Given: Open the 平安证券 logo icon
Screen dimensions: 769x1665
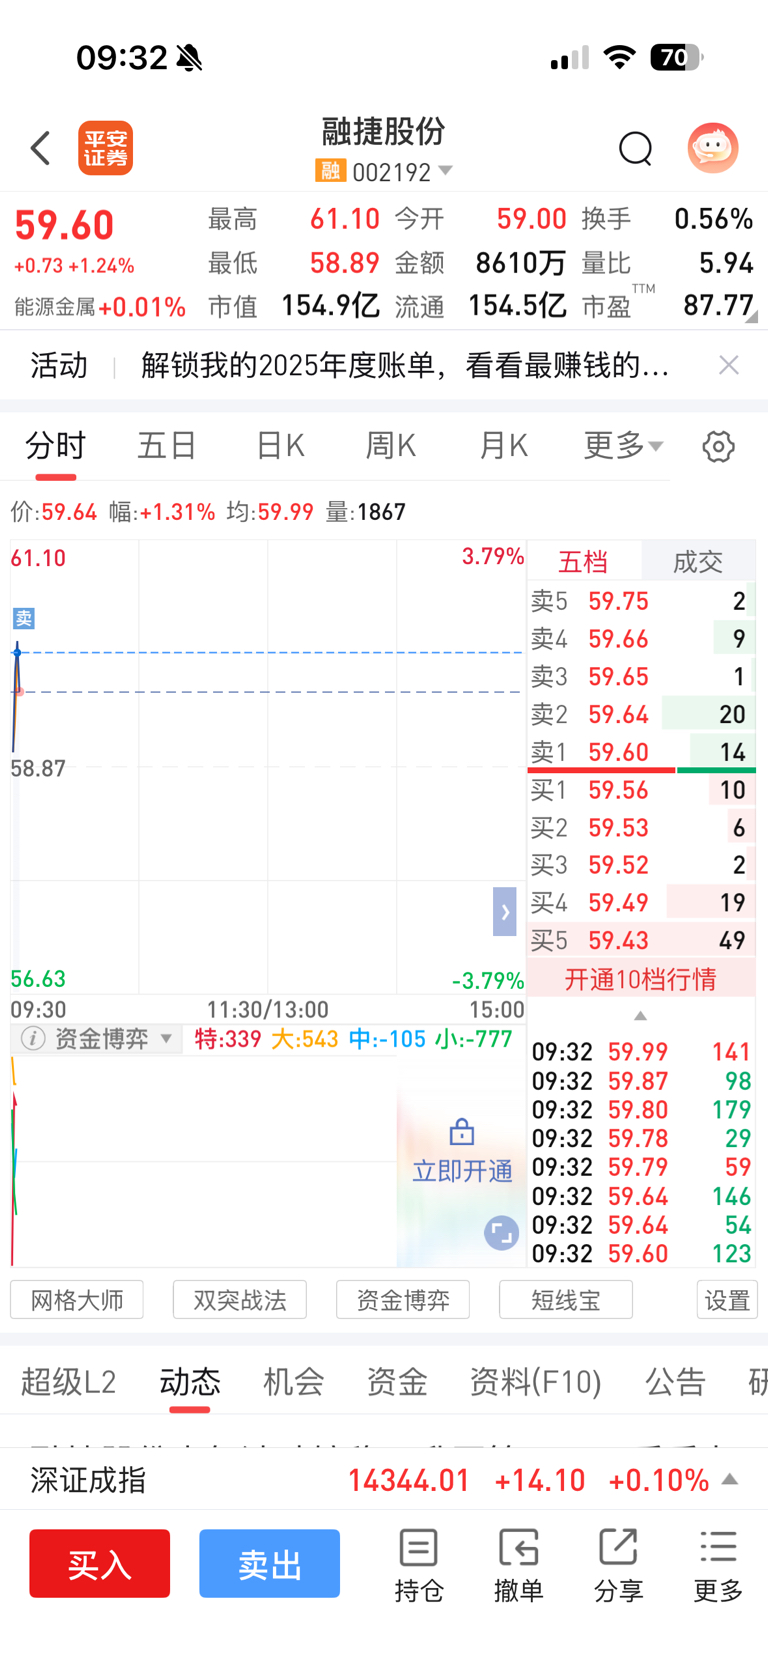Looking at the screenshot, I should 106,148.
